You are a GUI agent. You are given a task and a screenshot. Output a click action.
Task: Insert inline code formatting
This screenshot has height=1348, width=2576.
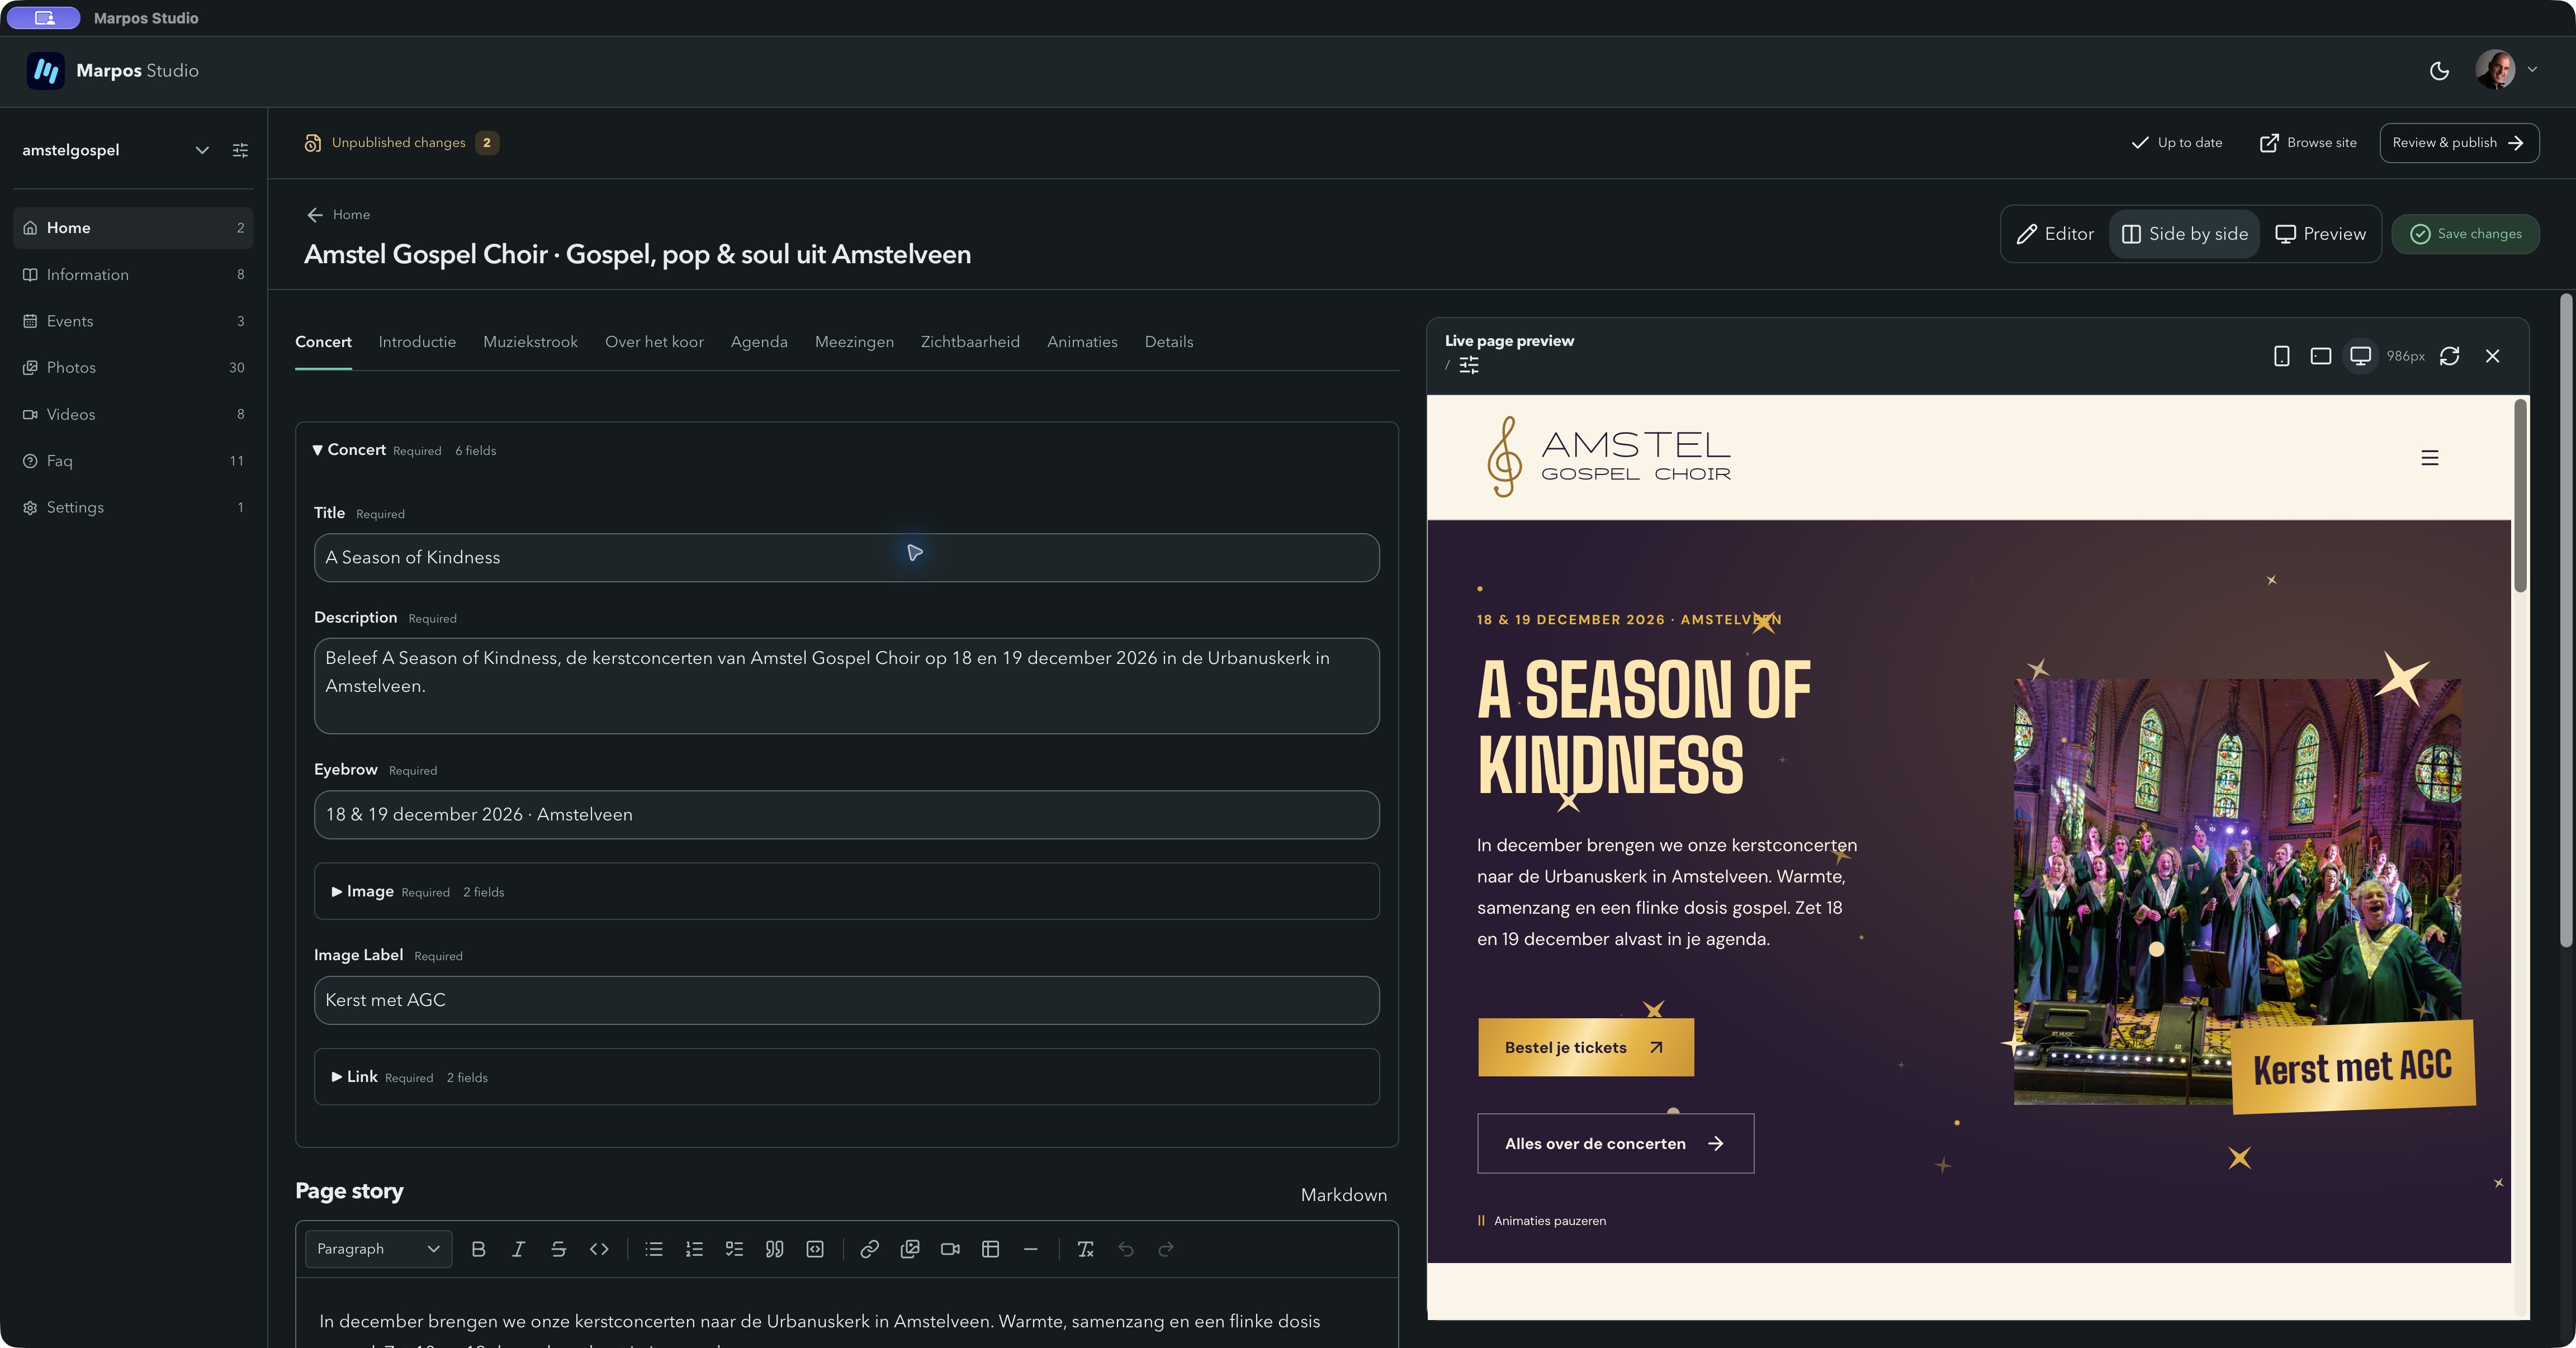[599, 1249]
